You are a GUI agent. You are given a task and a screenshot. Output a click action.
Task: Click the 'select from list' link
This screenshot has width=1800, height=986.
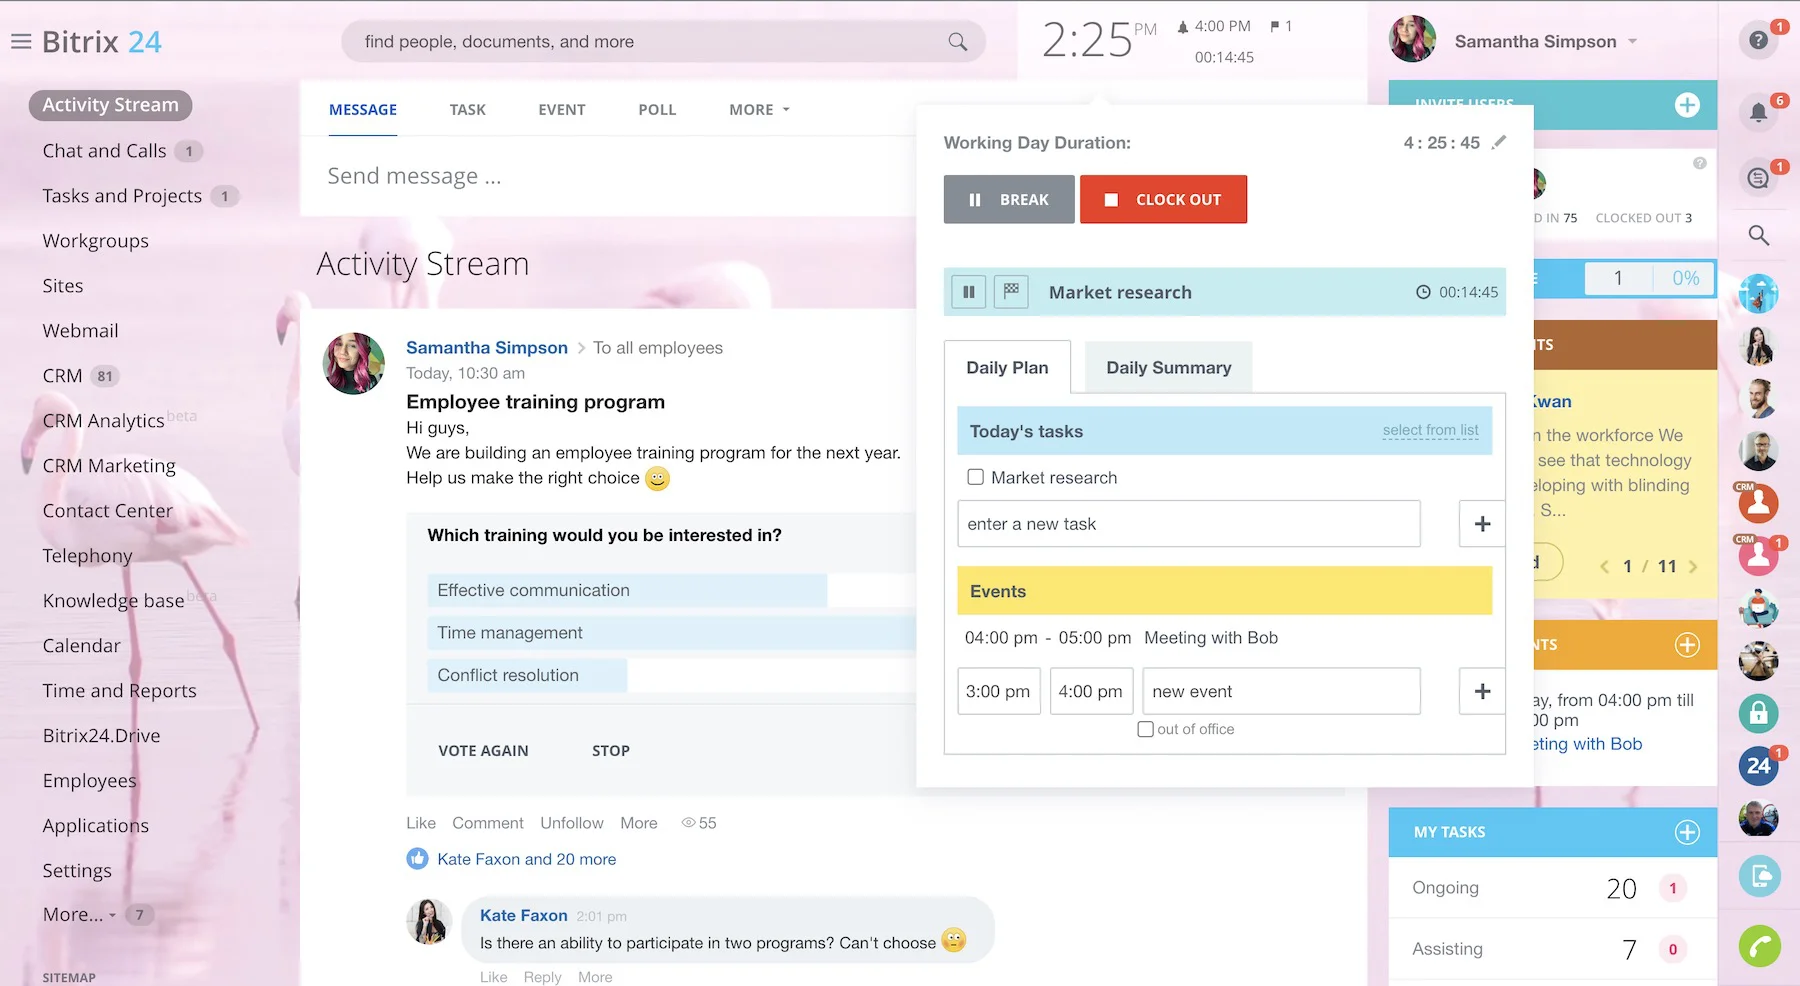click(1430, 431)
